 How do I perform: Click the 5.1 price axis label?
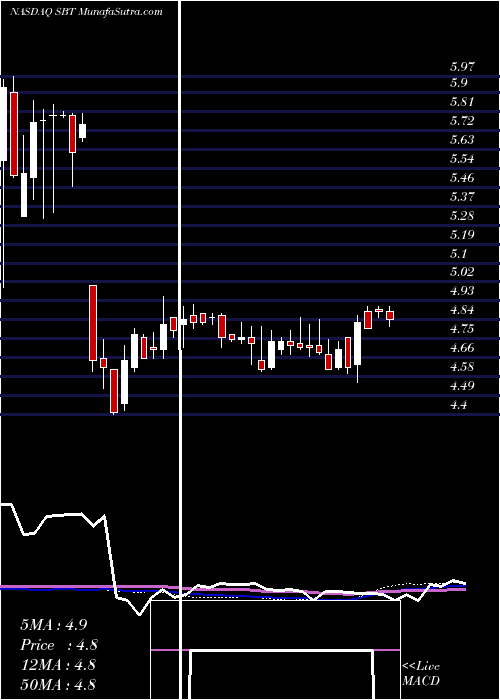coord(458,254)
